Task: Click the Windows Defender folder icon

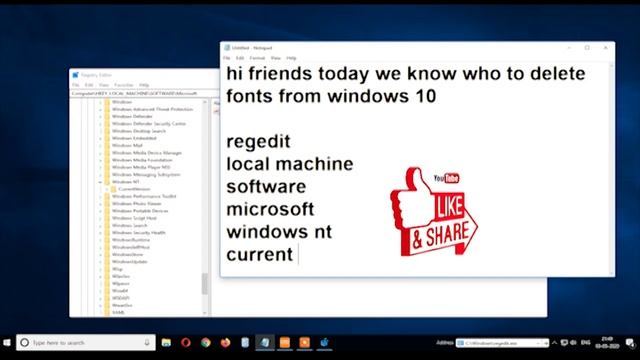Action: (x=107, y=116)
